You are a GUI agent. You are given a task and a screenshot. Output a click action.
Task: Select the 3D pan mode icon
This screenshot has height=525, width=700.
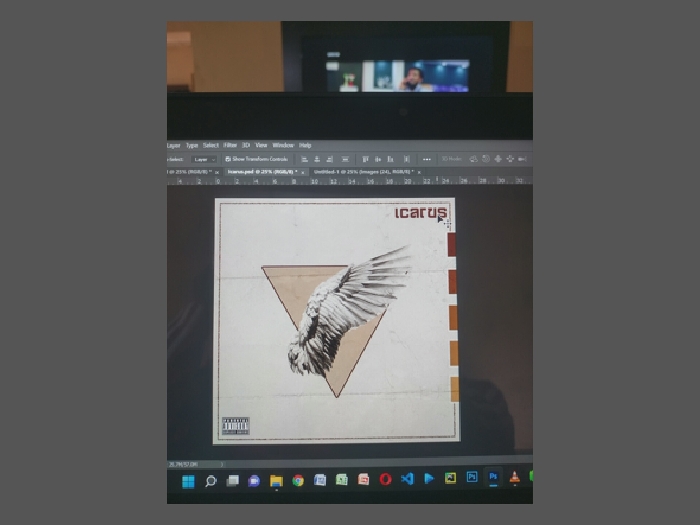click(x=498, y=159)
